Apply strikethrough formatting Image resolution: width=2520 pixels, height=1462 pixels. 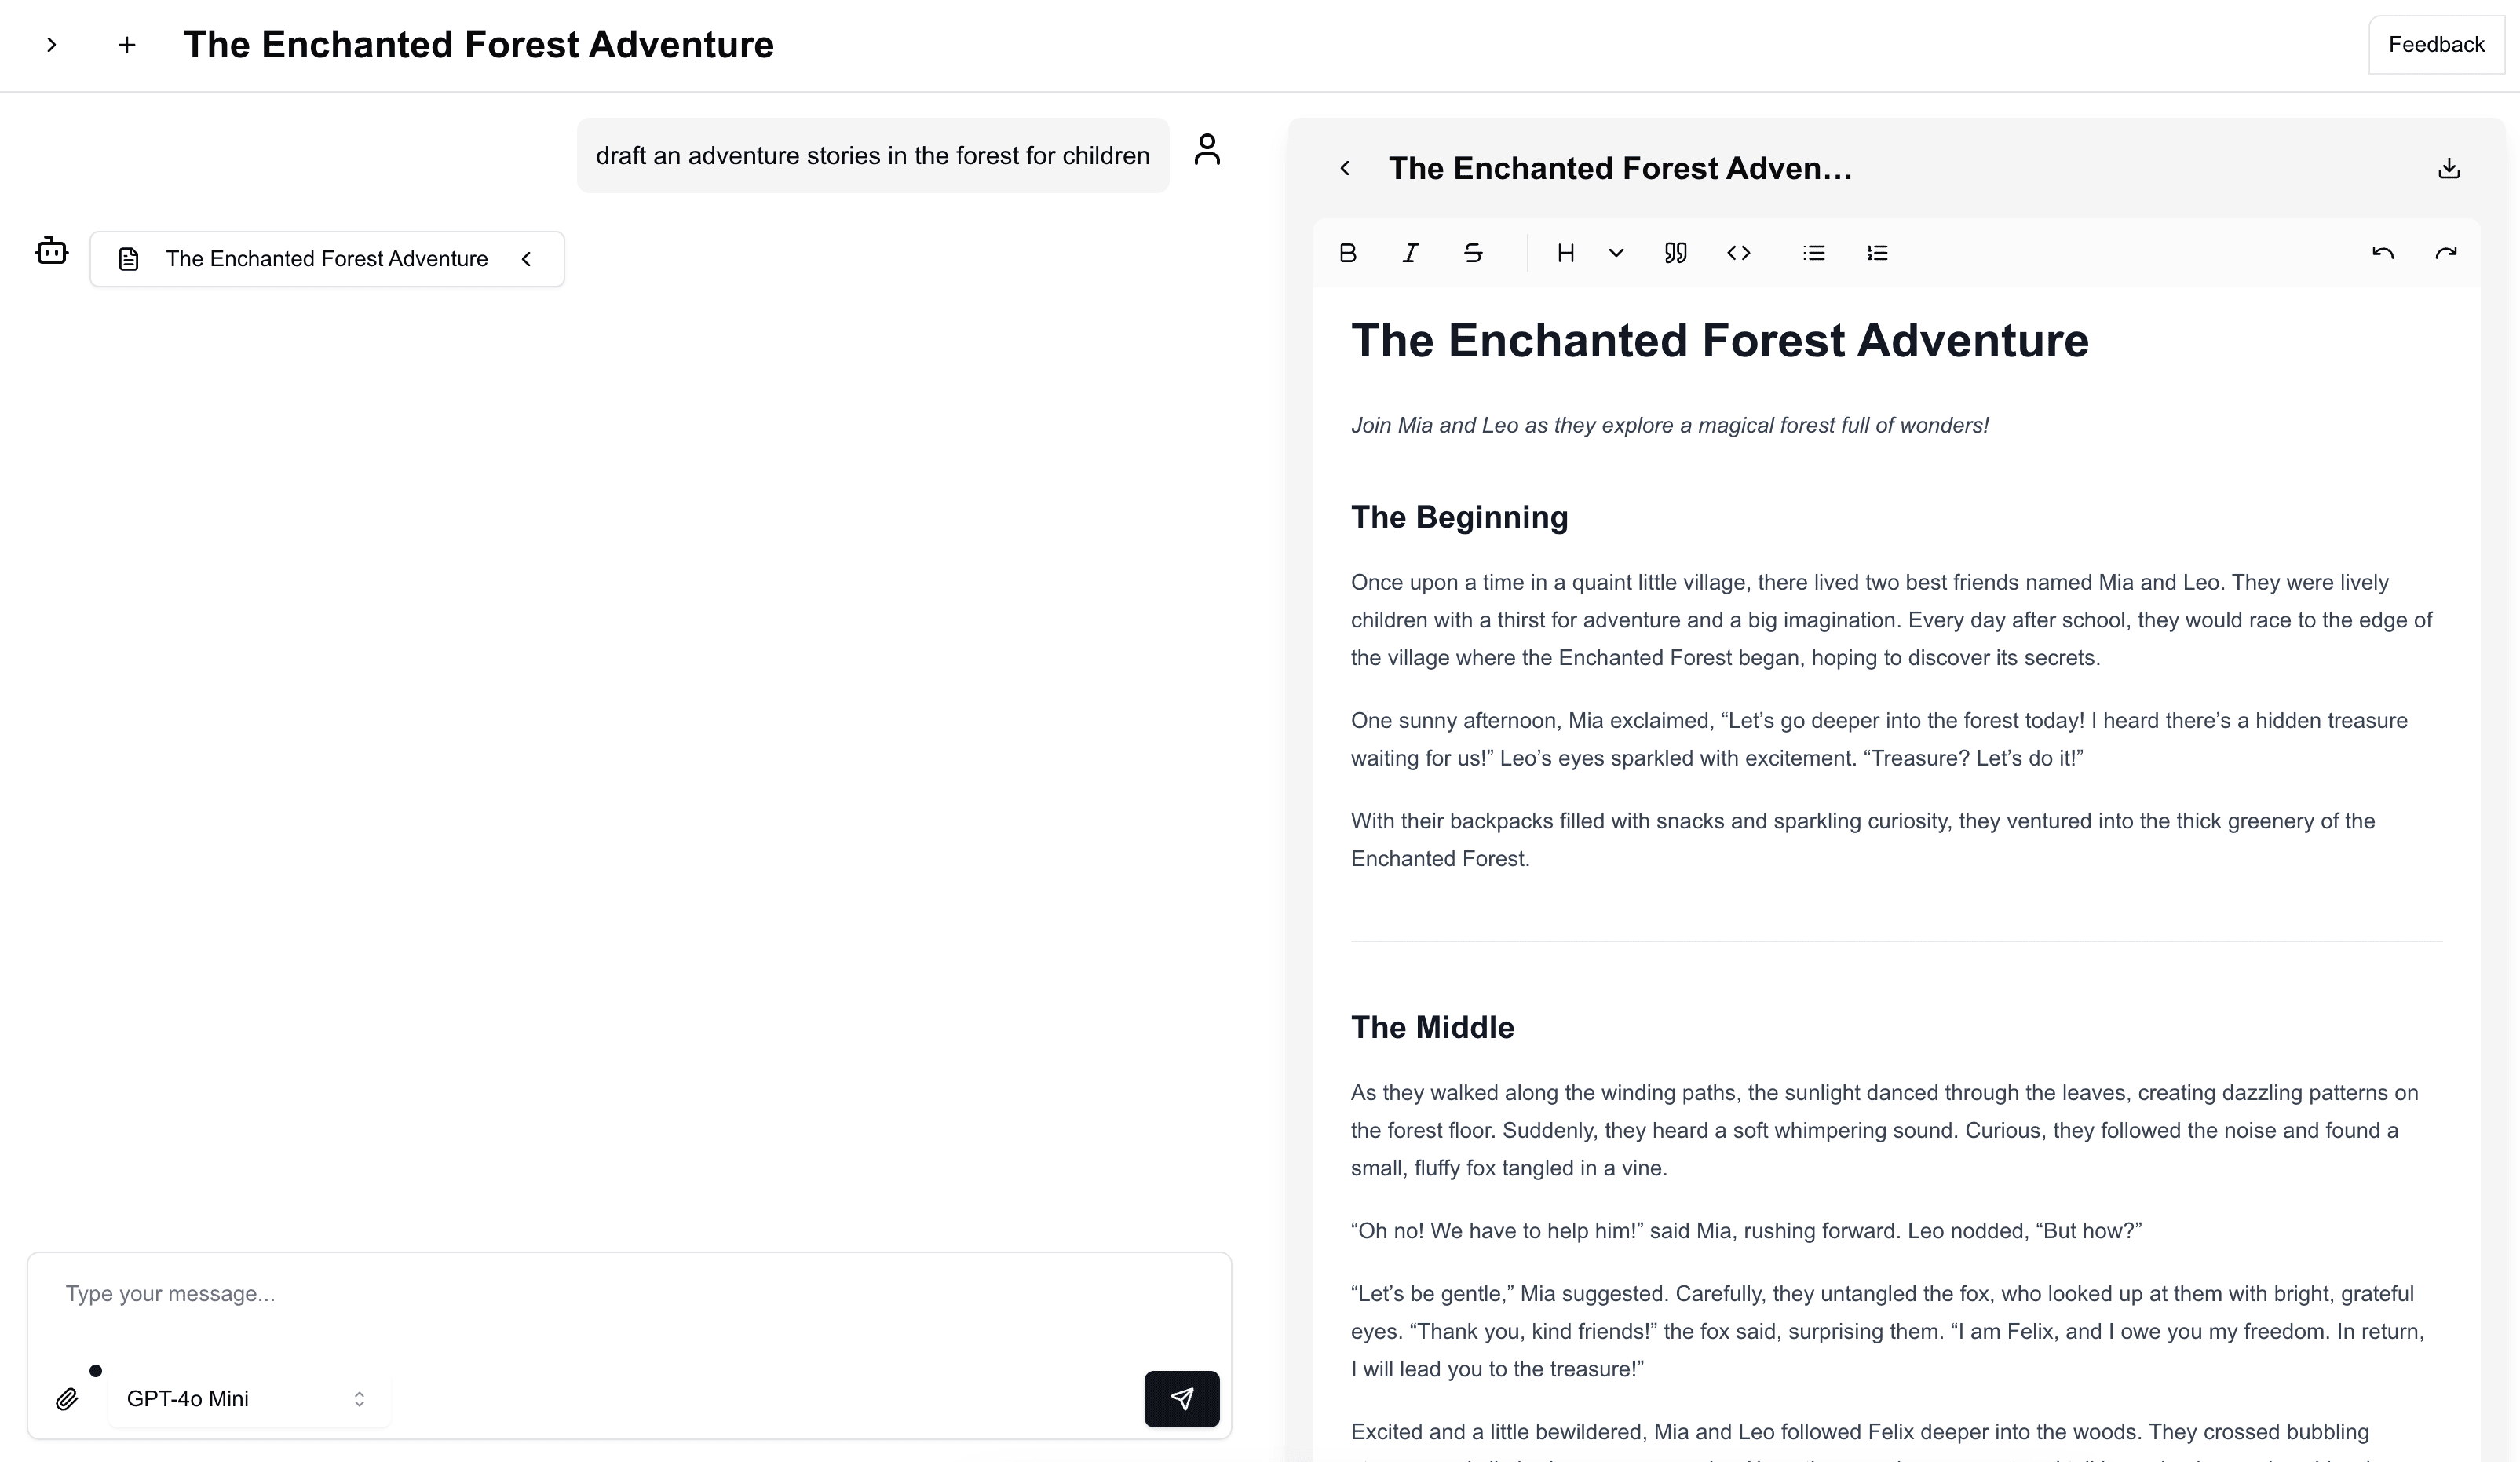1473,253
